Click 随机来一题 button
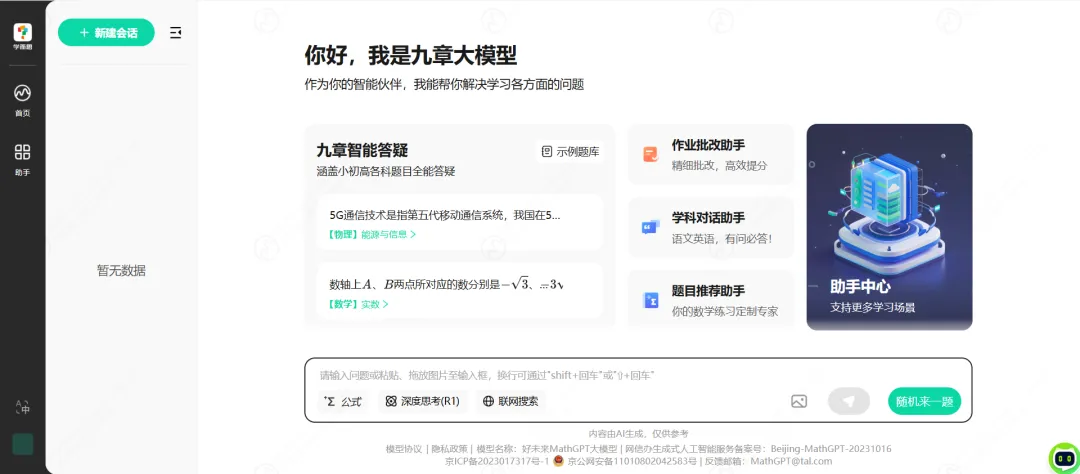 tap(924, 401)
